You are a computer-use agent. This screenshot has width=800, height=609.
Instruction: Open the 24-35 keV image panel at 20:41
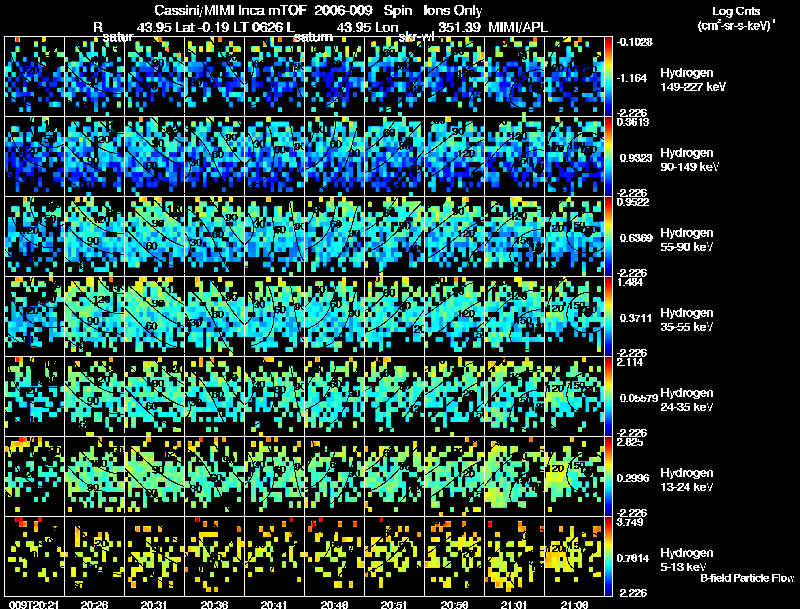tap(274, 397)
